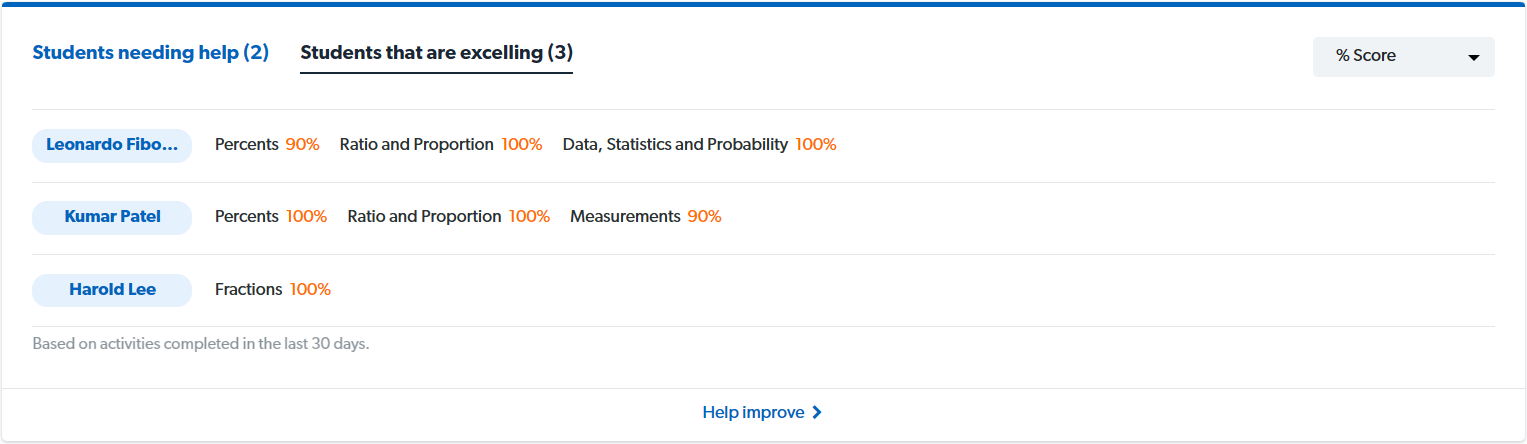Open the % Score dropdown
The width and height of the screenshot is (1527, 444).
coord(1403,57)
